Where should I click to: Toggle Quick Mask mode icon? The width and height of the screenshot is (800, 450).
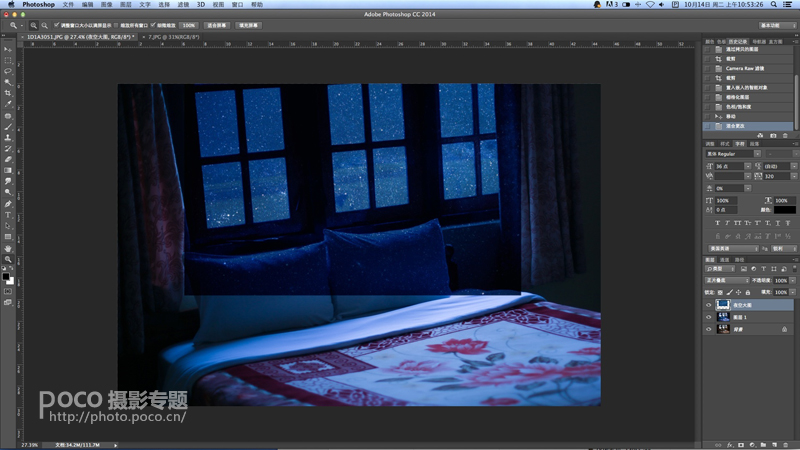(x=8, y=291)
